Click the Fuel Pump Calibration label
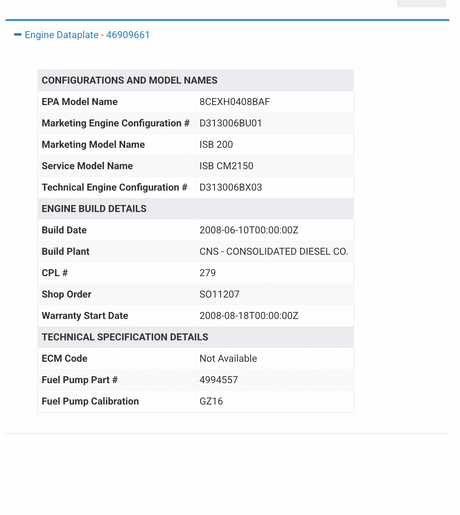This screenshot has width=460, height=515. coord(90,401)
